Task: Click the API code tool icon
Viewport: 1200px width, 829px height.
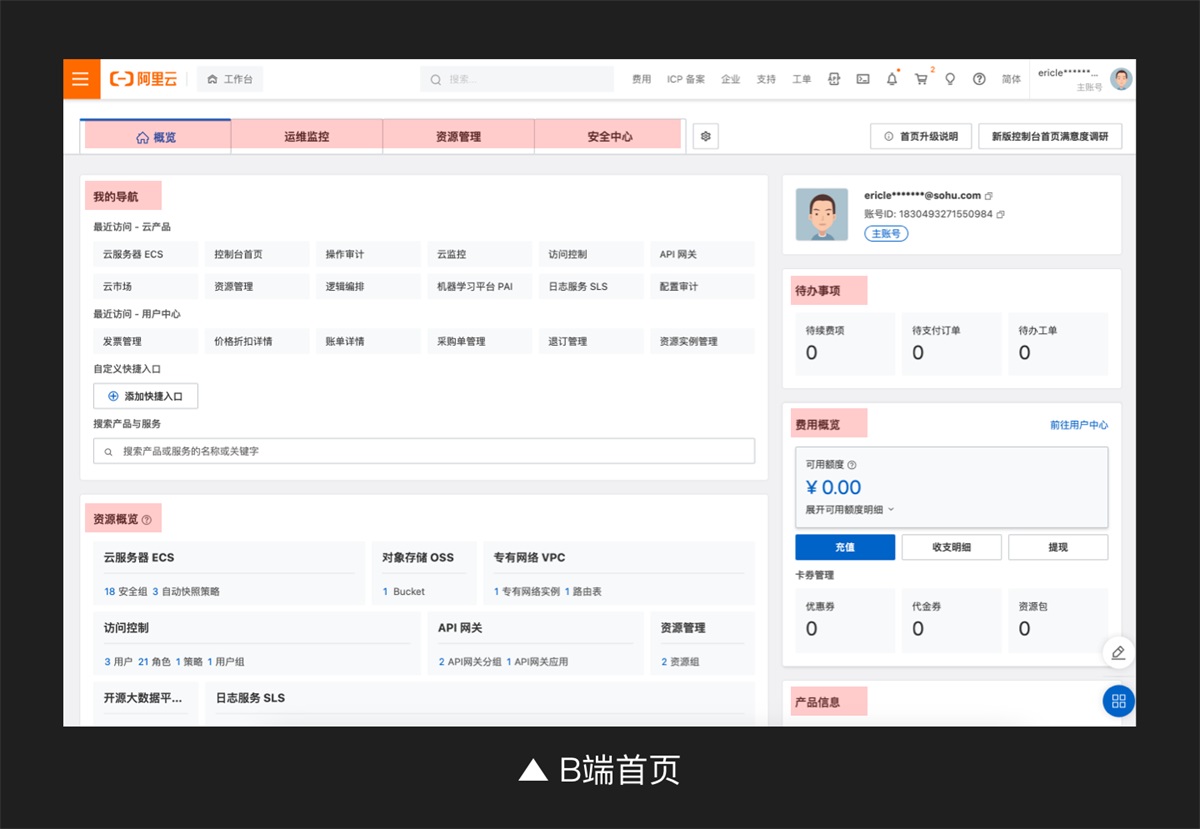Action: [x=834, y=79]
